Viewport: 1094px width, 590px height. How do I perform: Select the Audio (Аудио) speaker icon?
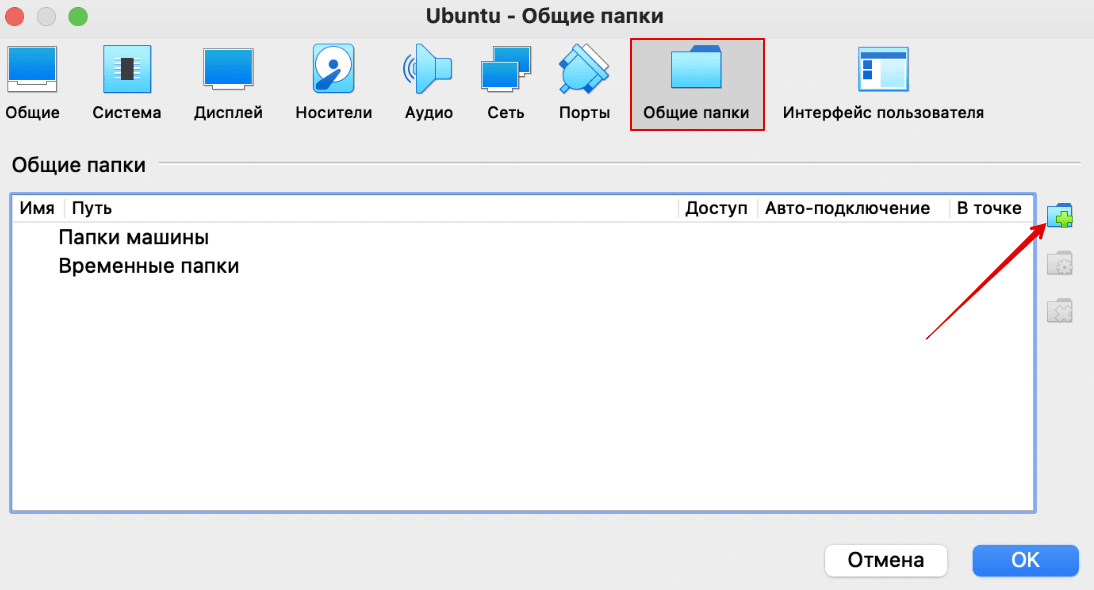point(428,70)
